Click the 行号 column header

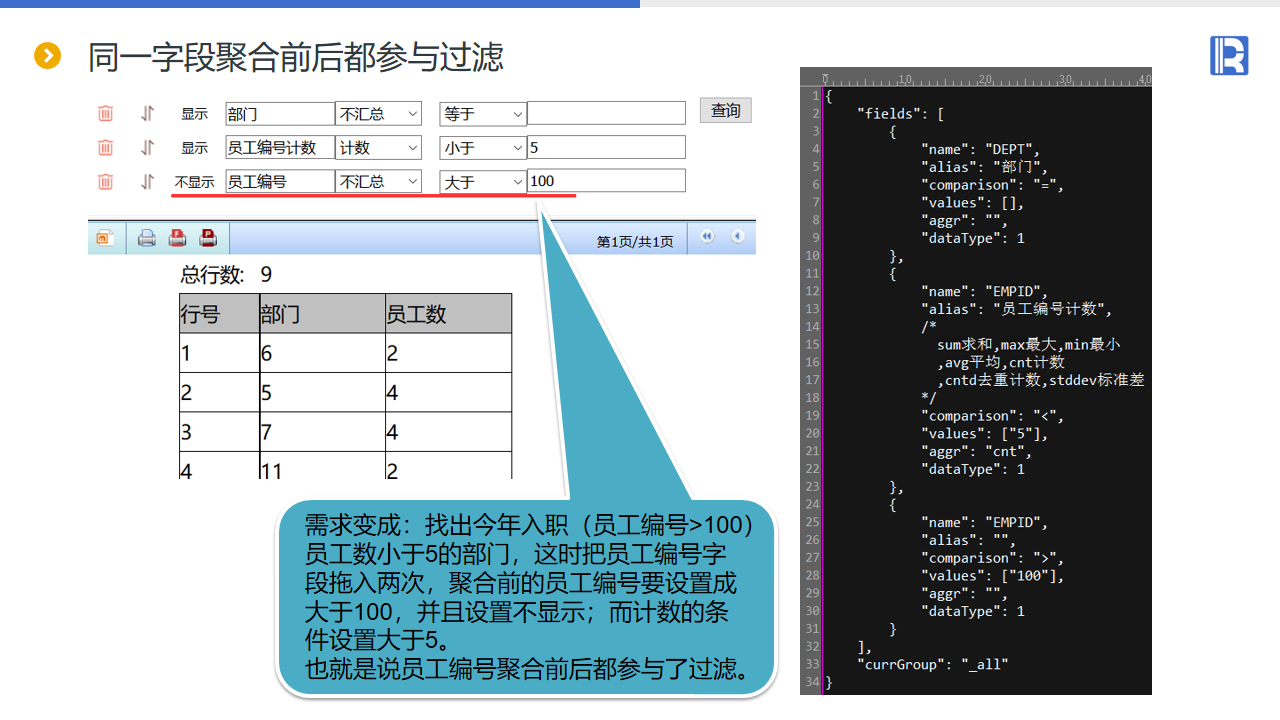pyautogui.click(x=219, y=314)
